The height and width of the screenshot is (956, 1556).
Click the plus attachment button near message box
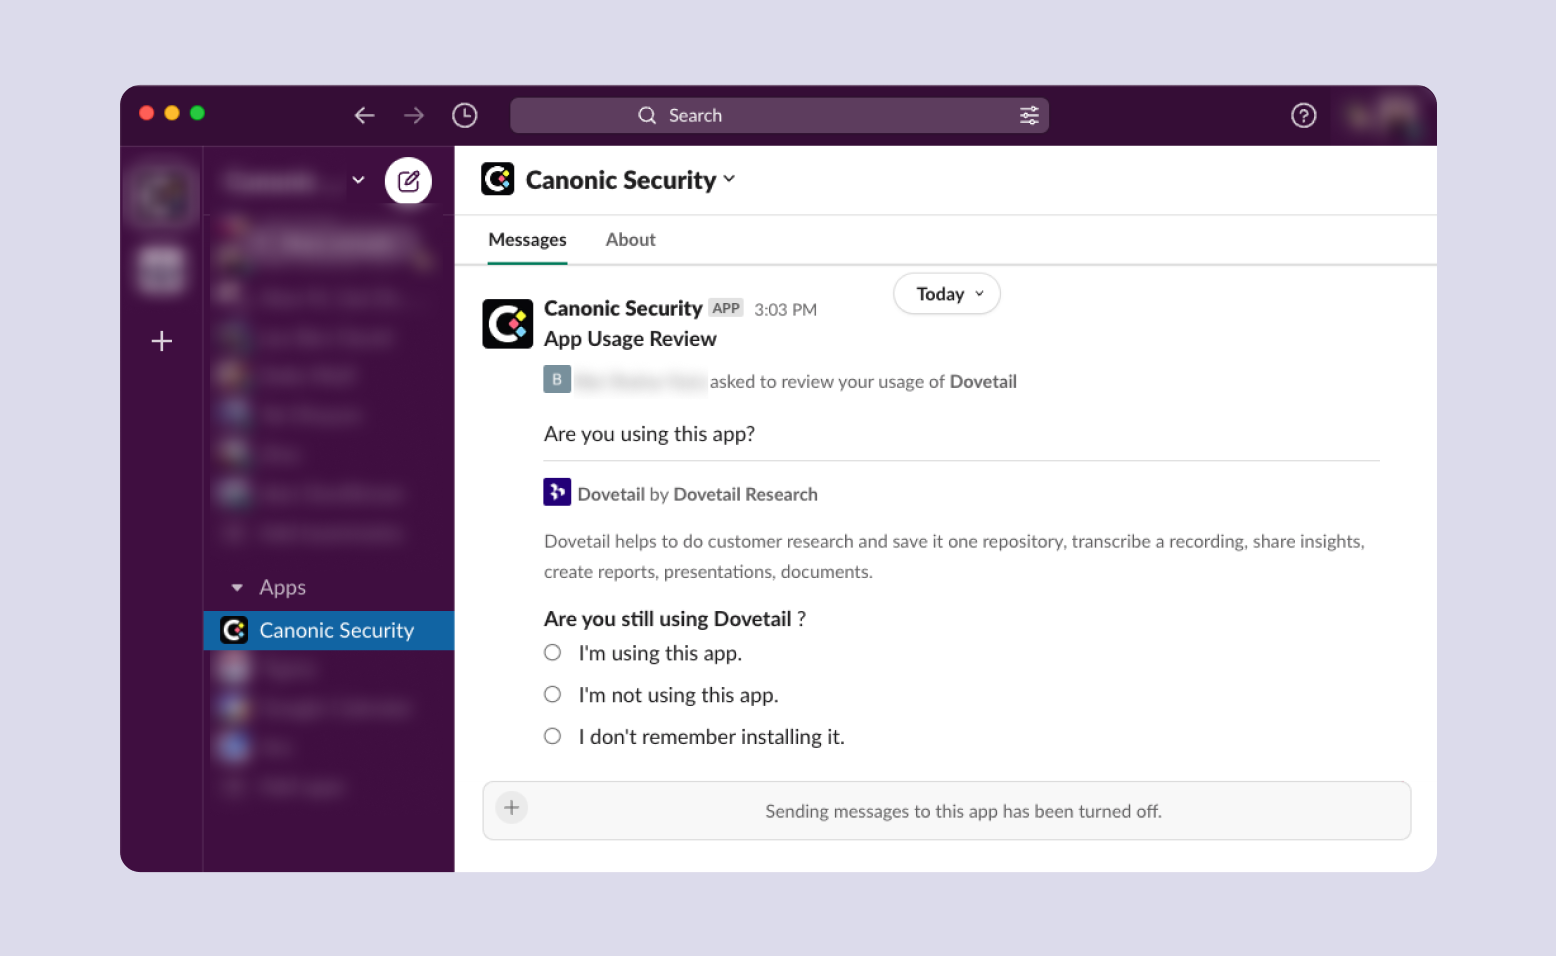[x=511, y=807]
